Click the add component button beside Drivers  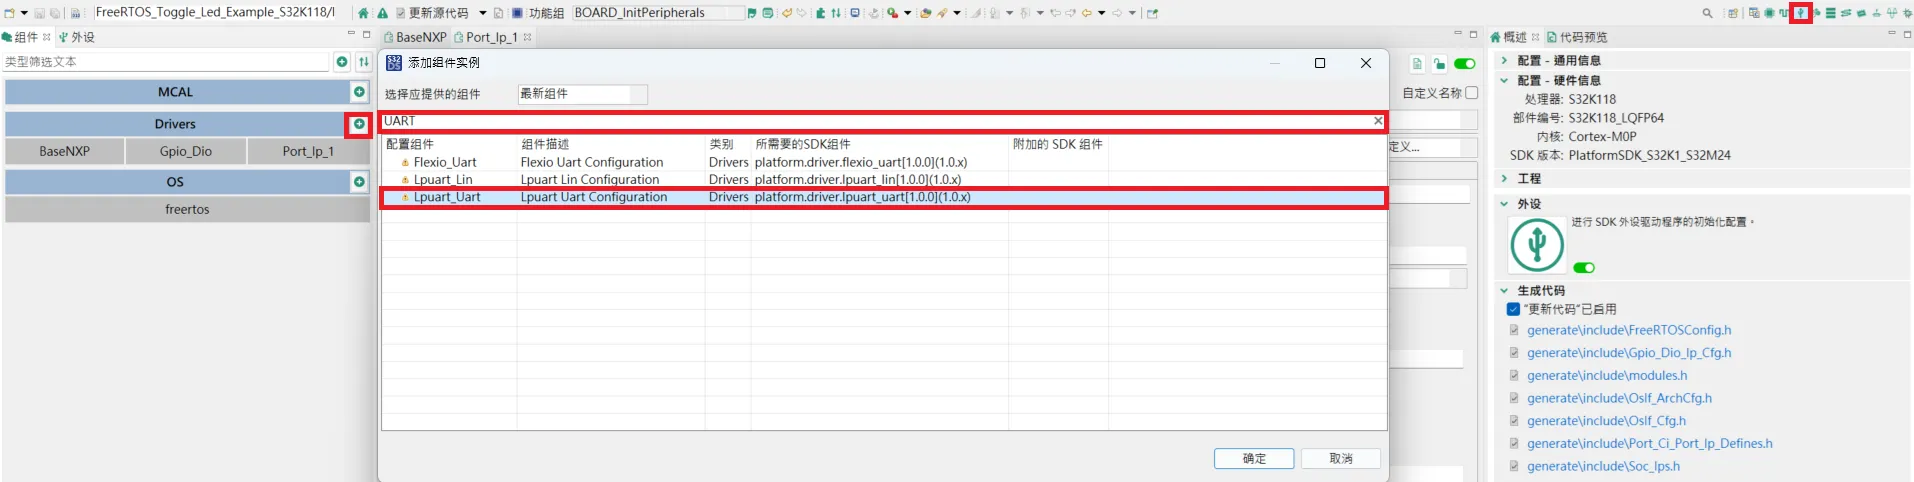(x=359, y=124)
